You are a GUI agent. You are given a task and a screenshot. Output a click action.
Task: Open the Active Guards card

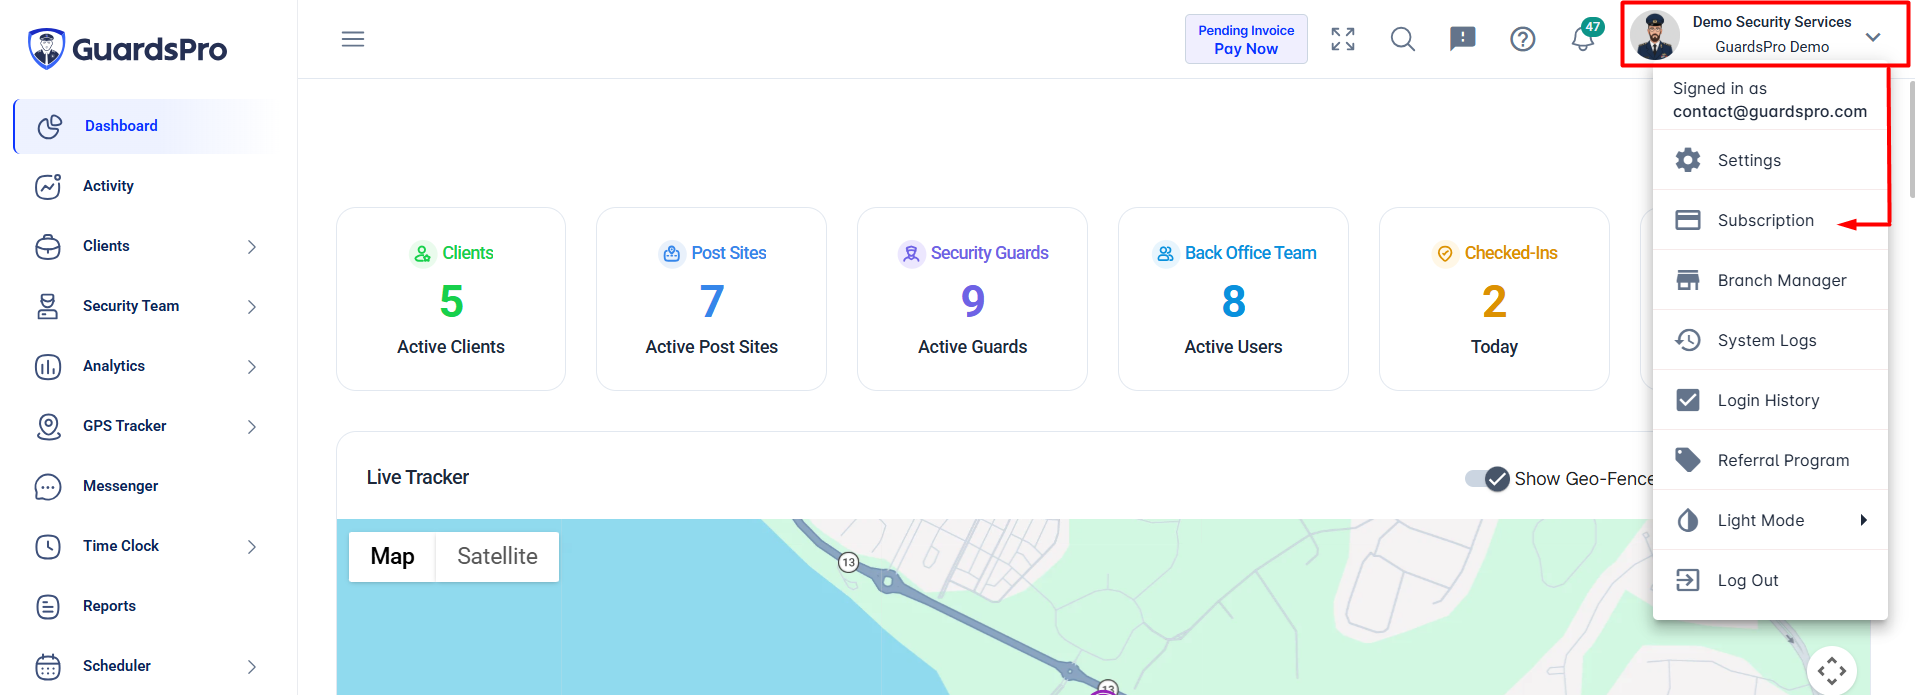coord(972,299)
